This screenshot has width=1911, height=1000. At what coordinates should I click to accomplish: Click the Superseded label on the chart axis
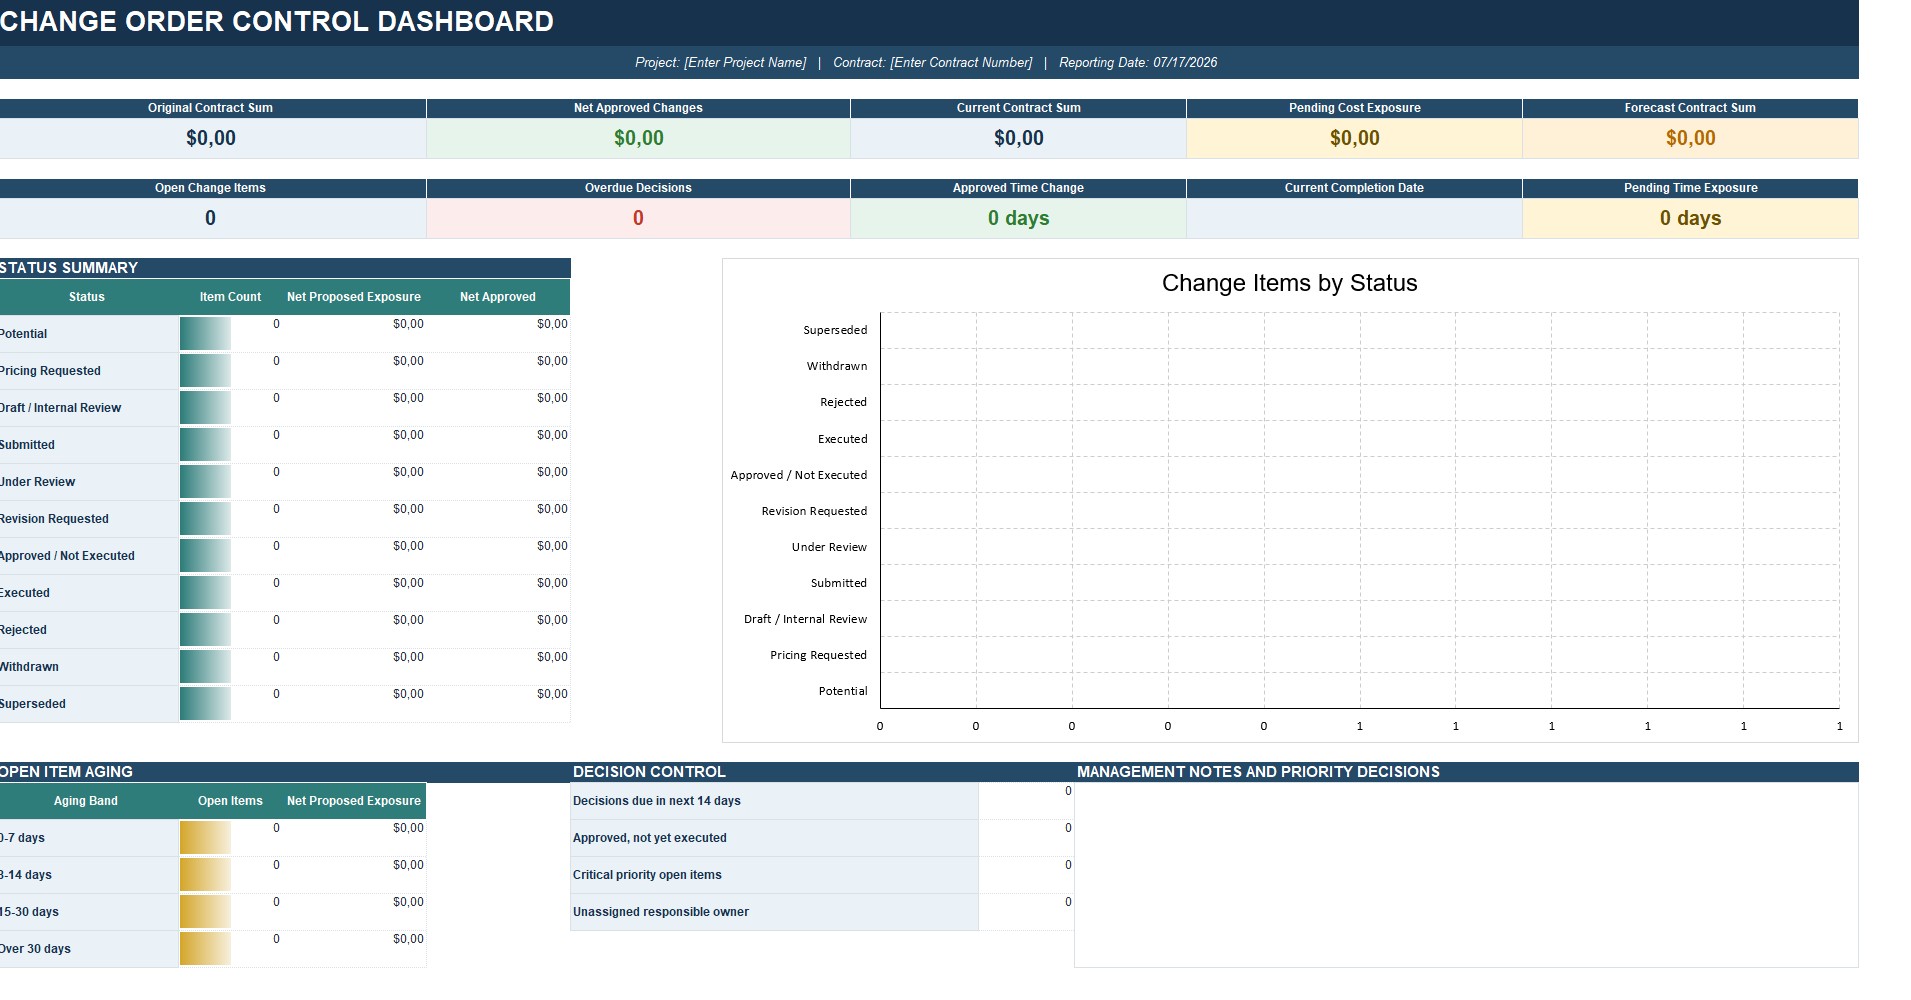[835, 330]
